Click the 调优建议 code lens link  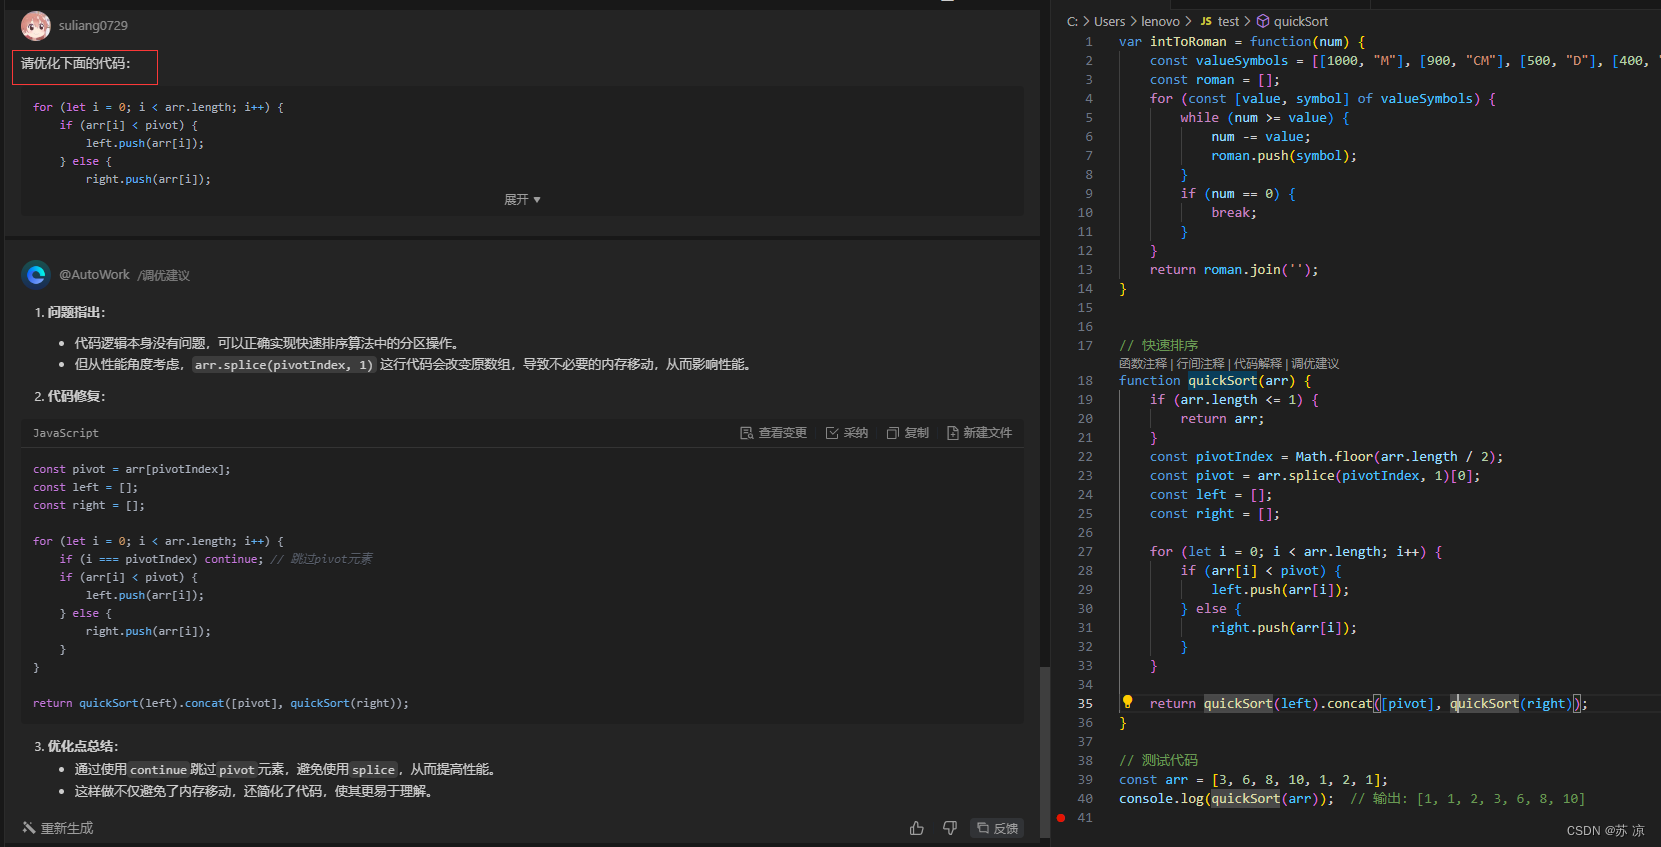point(1315,364)
